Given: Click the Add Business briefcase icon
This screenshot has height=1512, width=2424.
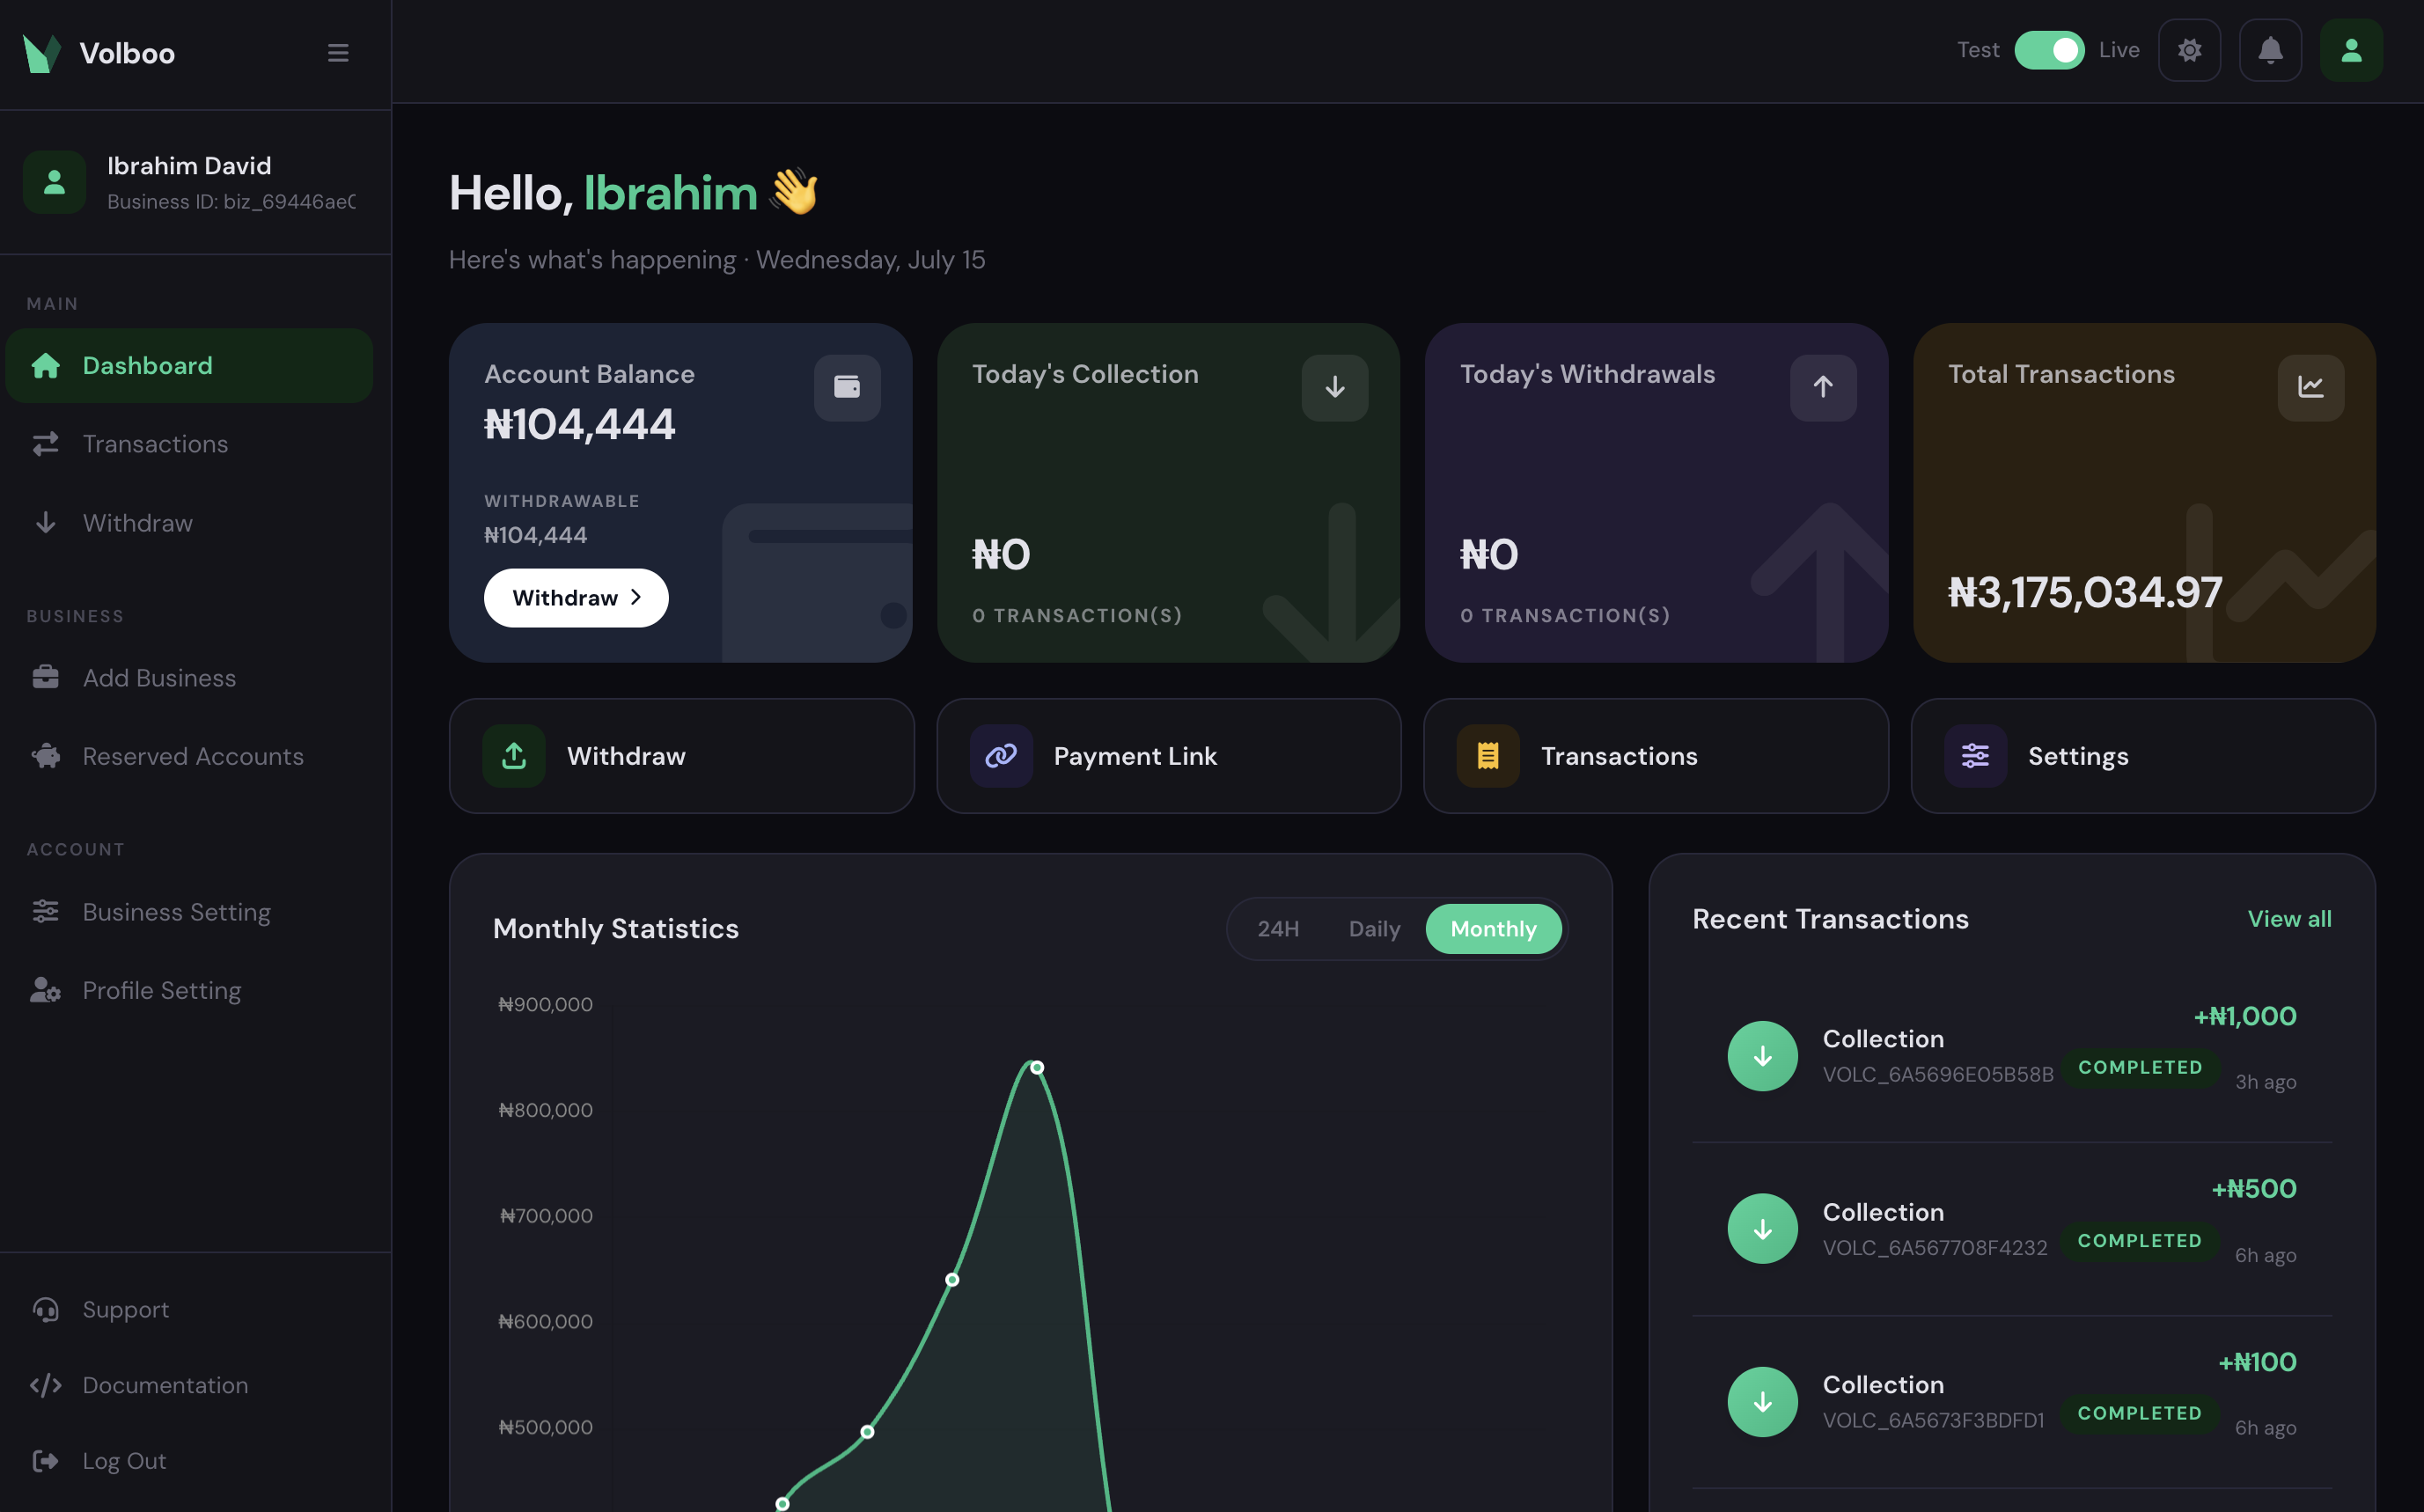Looking at the screenshot, I should click(45, 678).
